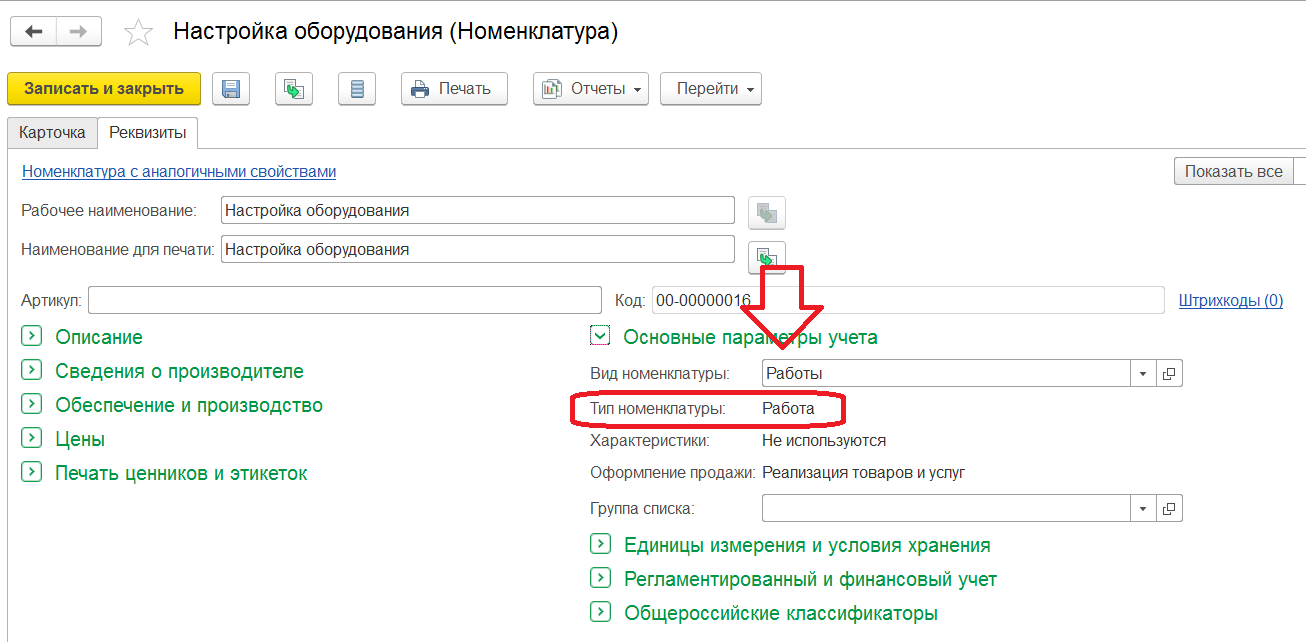Click the forward navigation arrow
The width and height of the screenshot is (1306, 642).
[78, 32]
